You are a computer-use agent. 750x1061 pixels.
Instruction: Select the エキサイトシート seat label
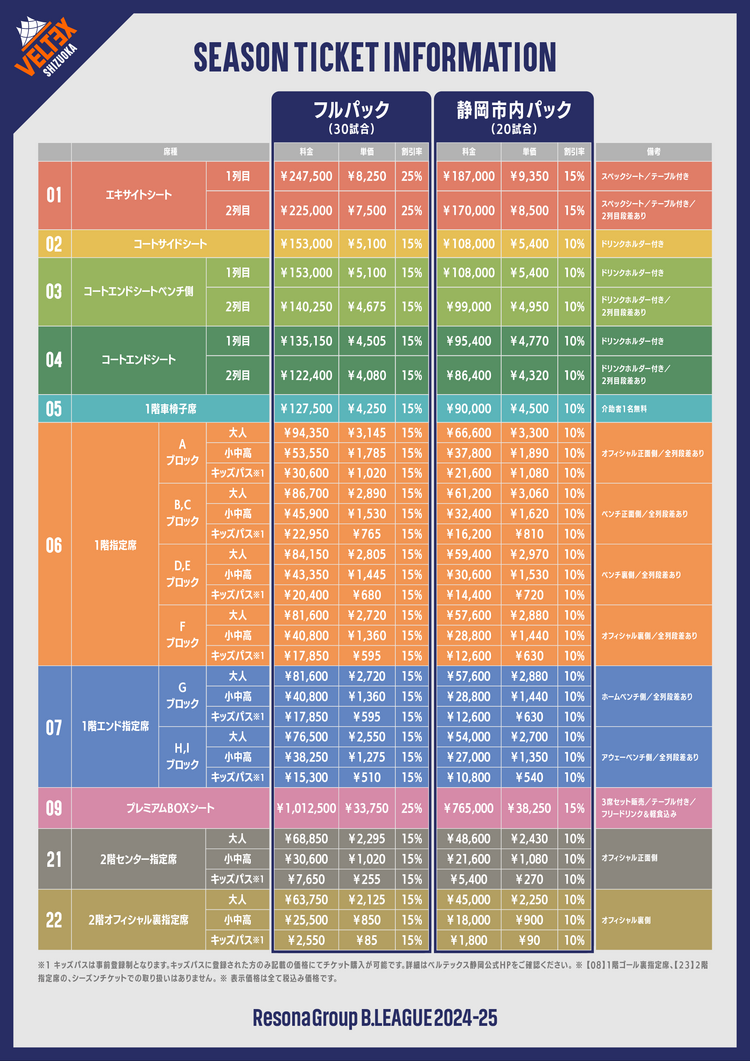tap(137, 193)
